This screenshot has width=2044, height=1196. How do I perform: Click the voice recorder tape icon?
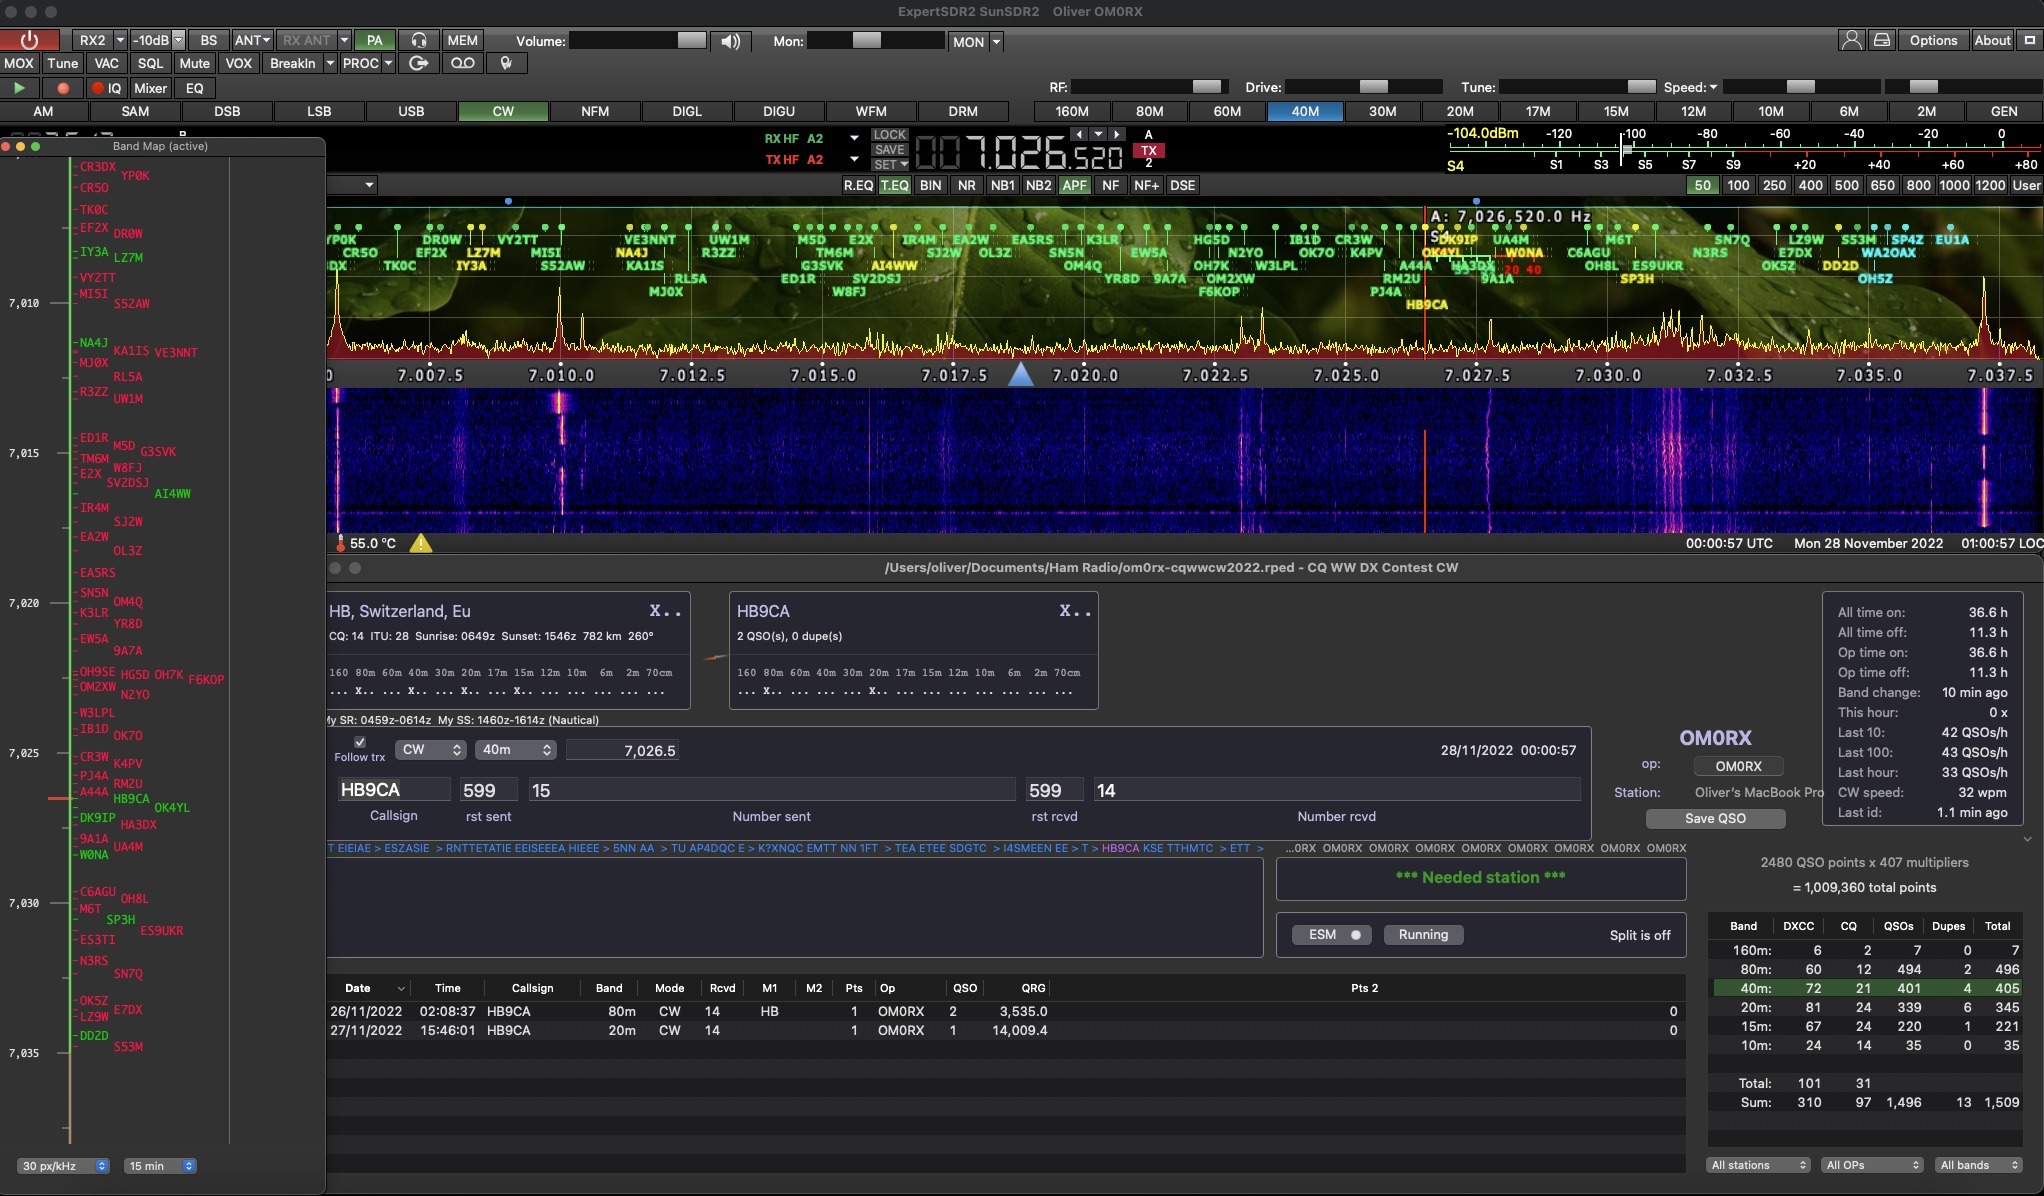point(462,63)
